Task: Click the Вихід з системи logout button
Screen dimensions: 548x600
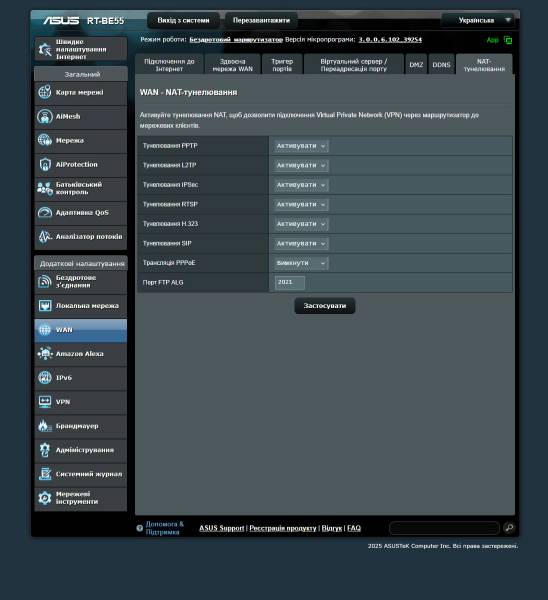Action: pos(183,20)
